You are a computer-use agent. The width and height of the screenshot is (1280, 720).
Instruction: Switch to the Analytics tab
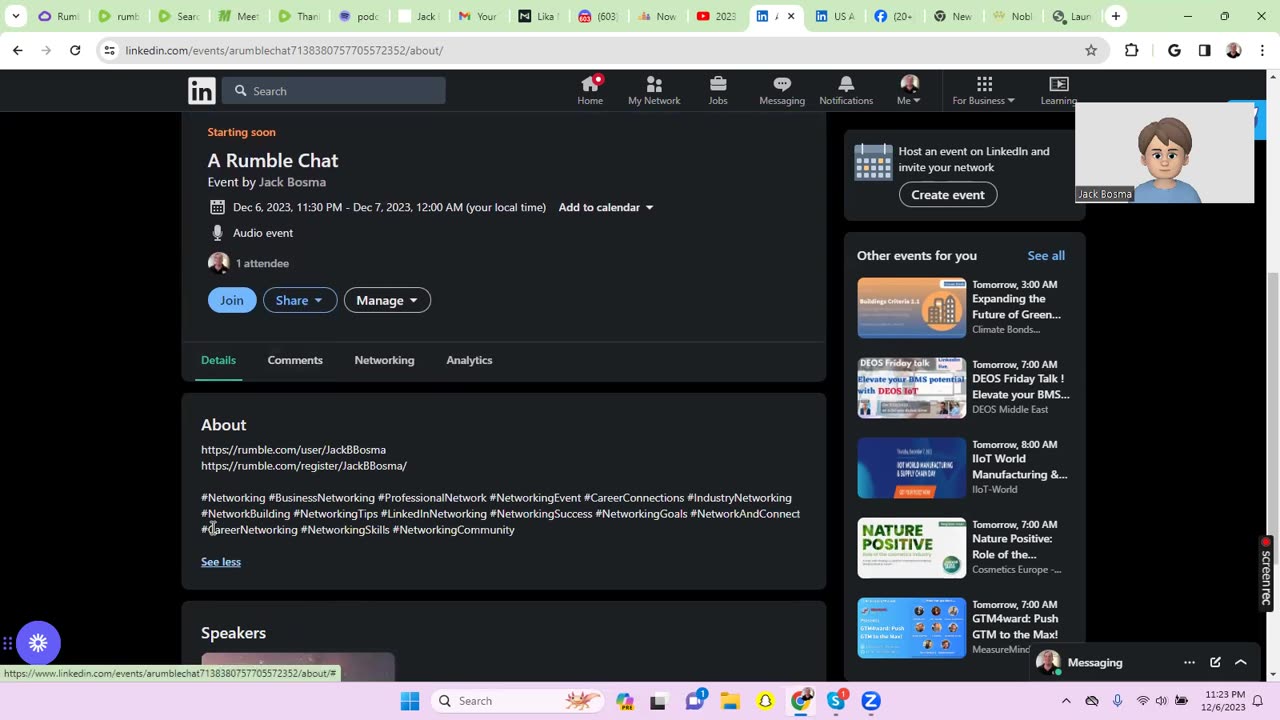pyautogui.click(x=469, y=360)
